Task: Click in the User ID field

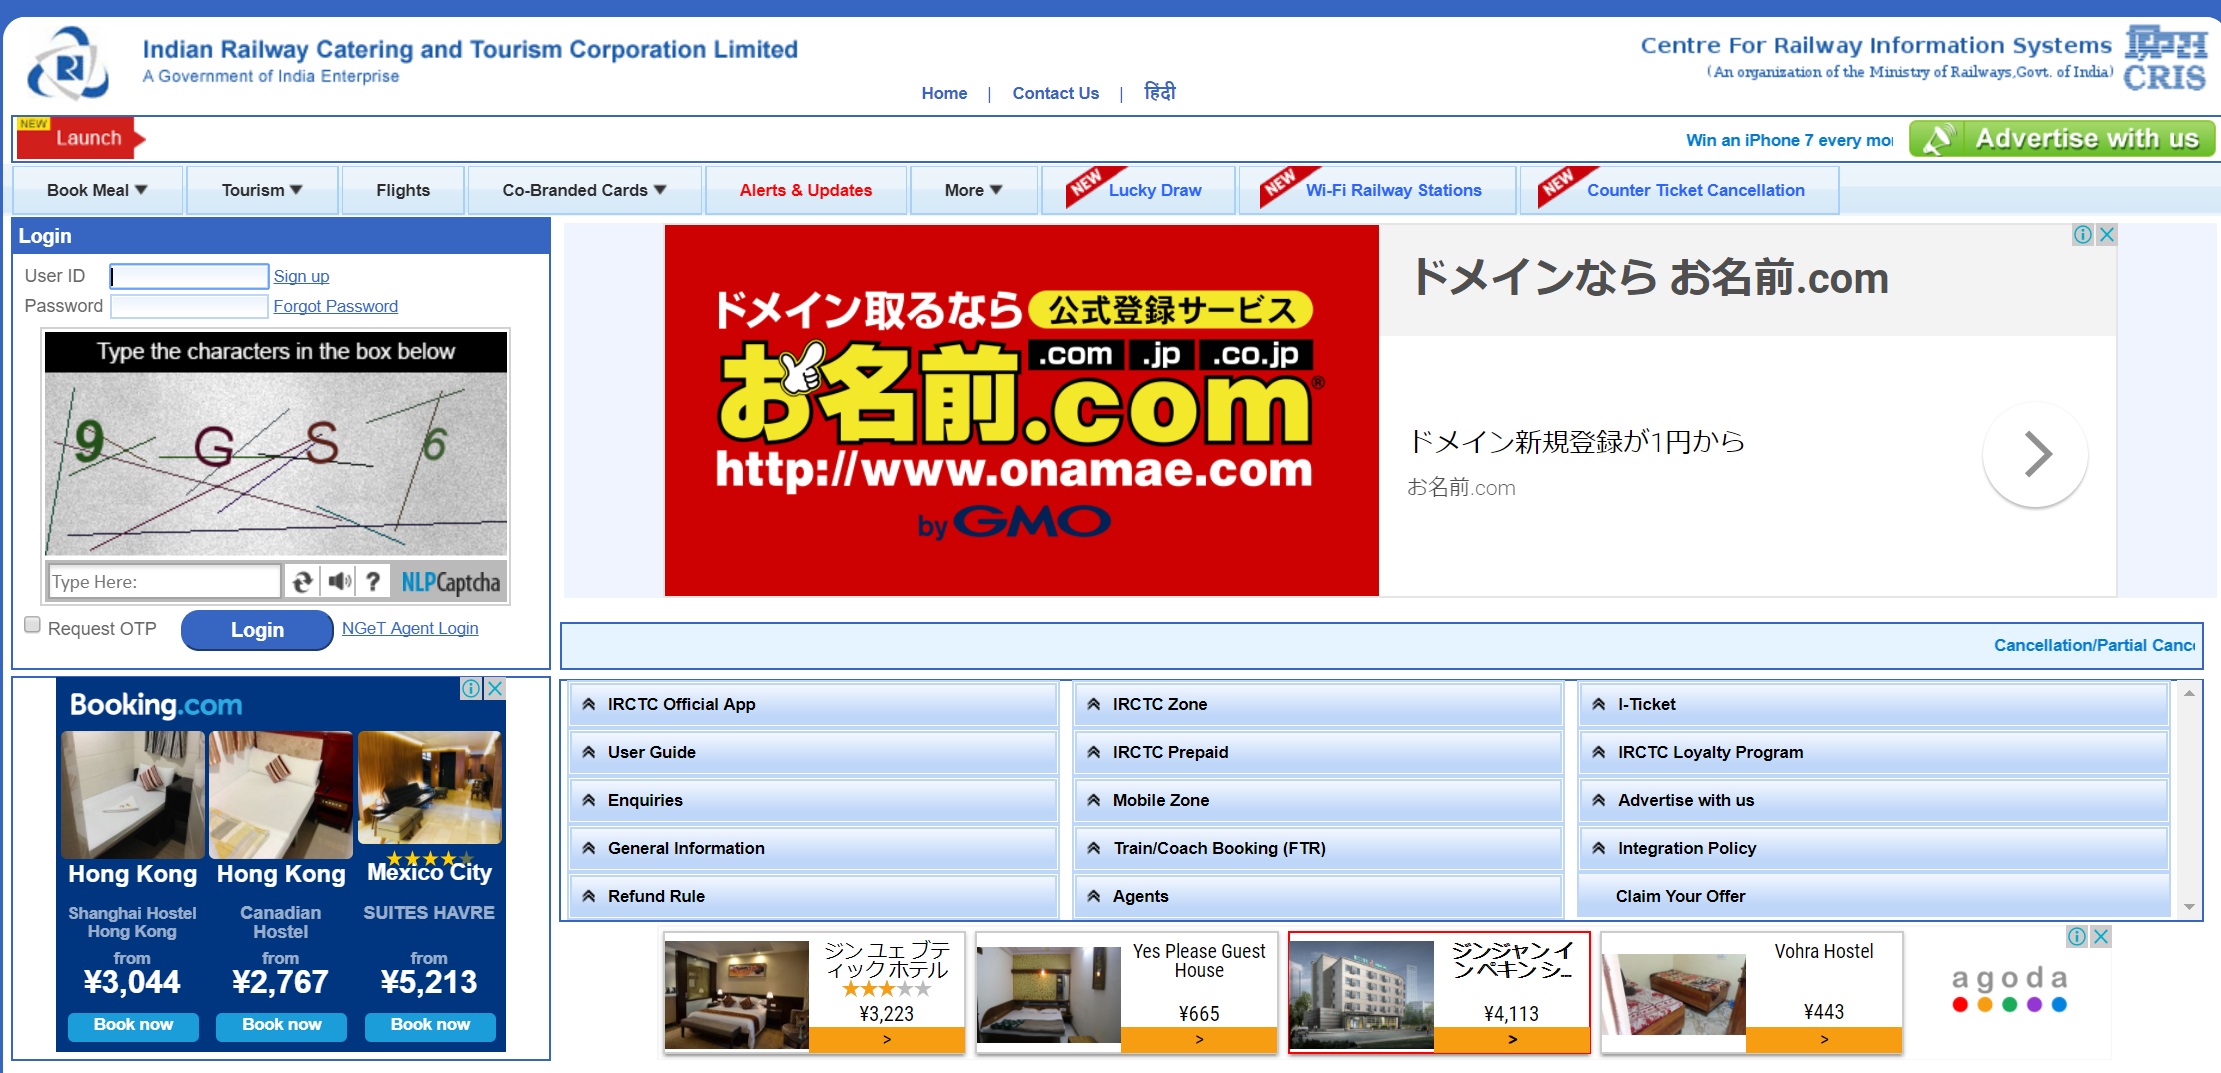Action: (189, 276)
